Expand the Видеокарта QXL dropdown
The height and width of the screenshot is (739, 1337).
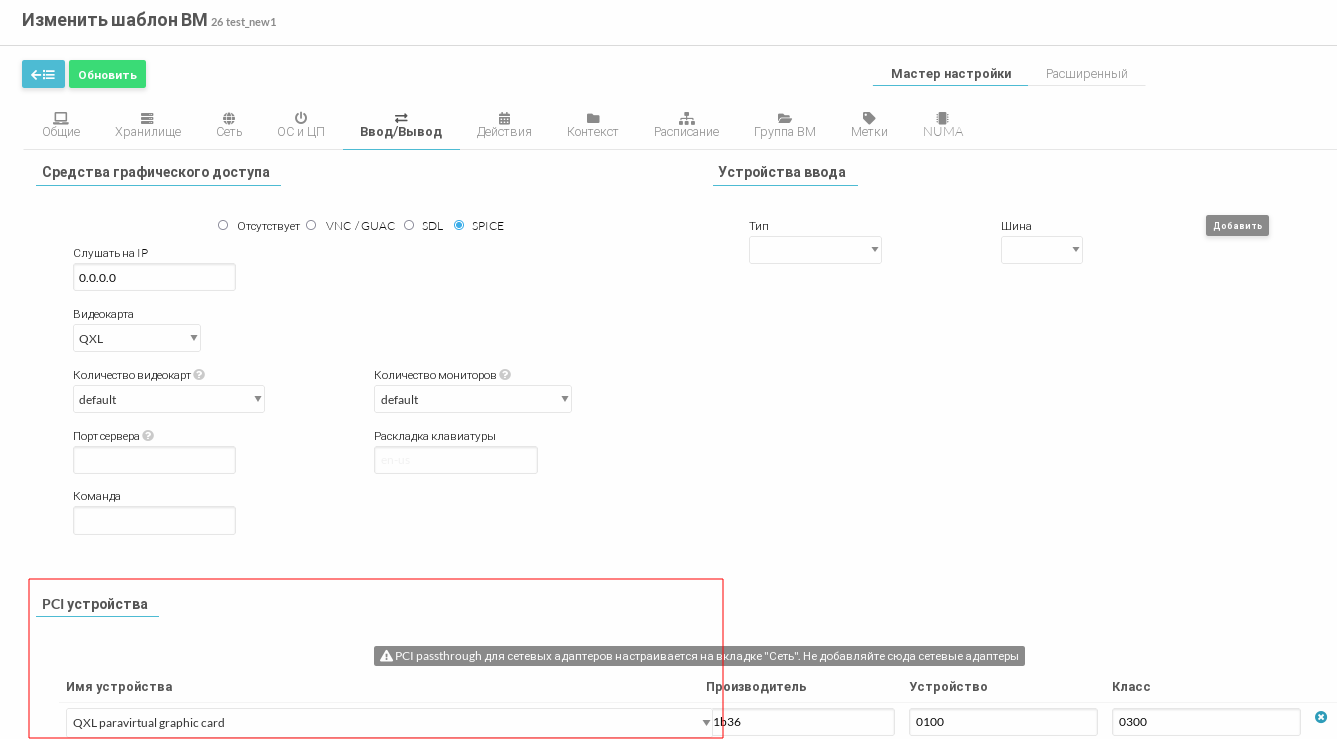point(137,338)
